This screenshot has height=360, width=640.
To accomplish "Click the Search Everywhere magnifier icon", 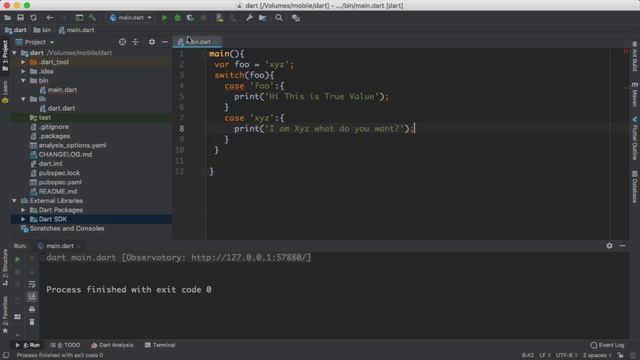I will (279, 18).
